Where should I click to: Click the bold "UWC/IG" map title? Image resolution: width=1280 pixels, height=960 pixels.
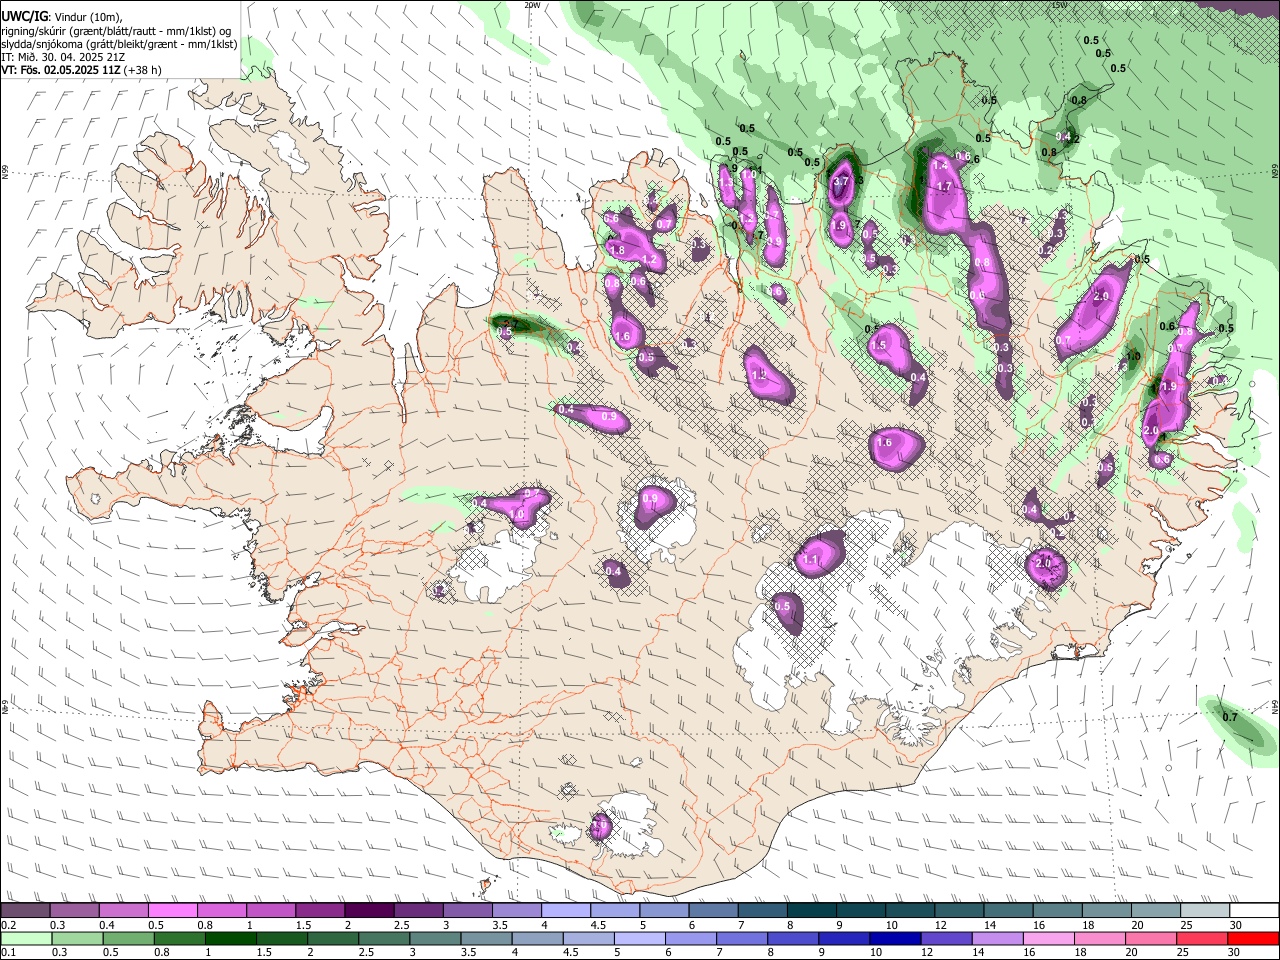click(24, 17)
